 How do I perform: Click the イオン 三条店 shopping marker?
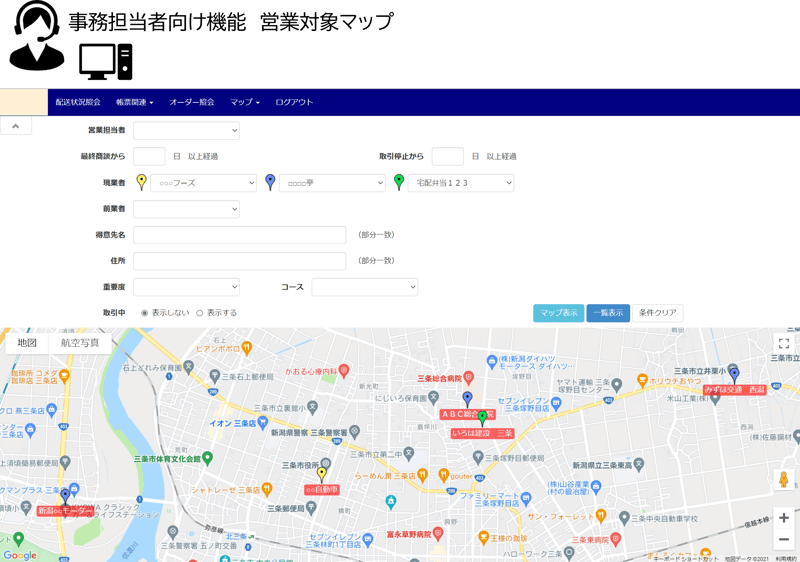263,422
